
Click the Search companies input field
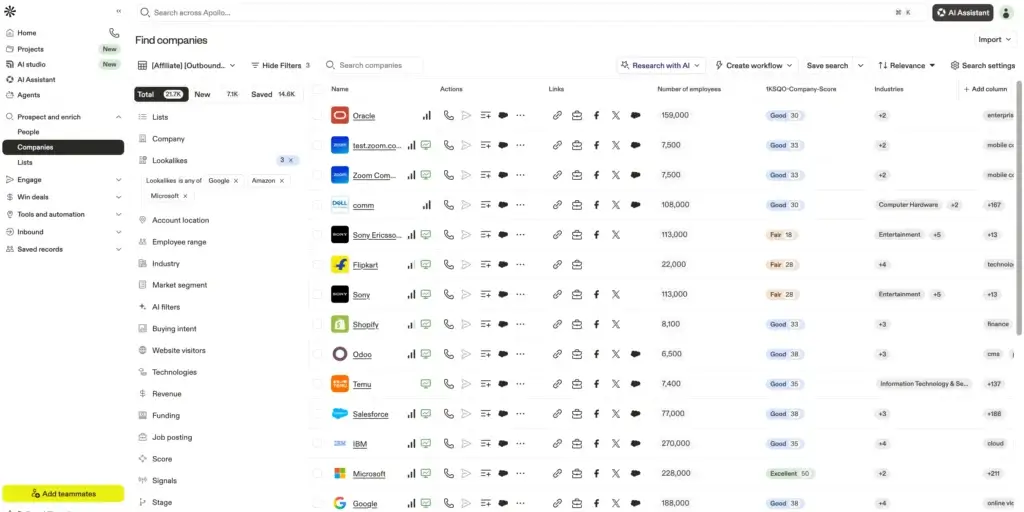pyautogui.click(x=374, y=65)
